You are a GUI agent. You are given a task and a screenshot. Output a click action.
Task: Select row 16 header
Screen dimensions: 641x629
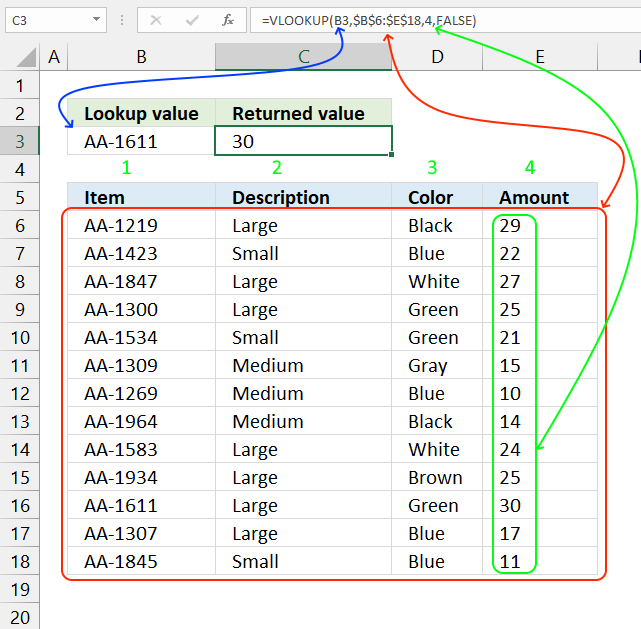pos(20,506)
